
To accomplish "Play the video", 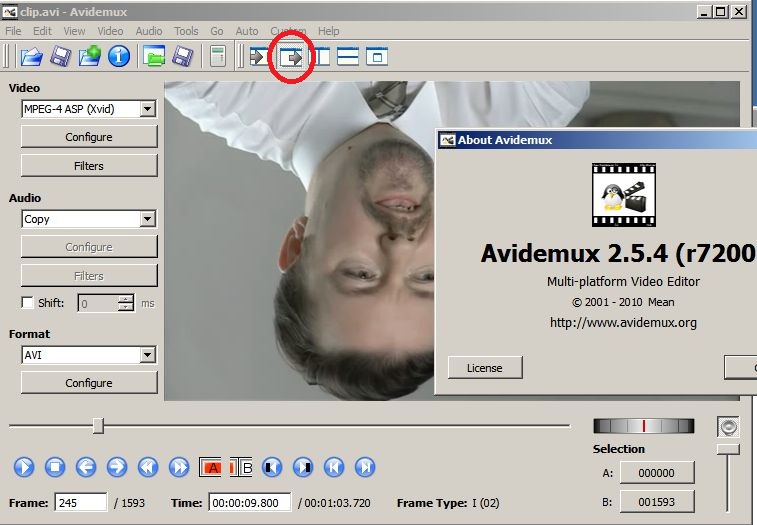I will [24, 467].
